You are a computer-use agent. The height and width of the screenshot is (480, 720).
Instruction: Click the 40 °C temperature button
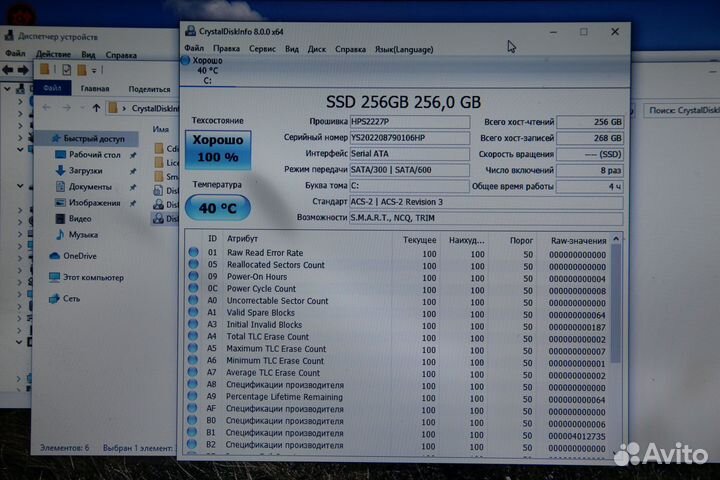218,208
